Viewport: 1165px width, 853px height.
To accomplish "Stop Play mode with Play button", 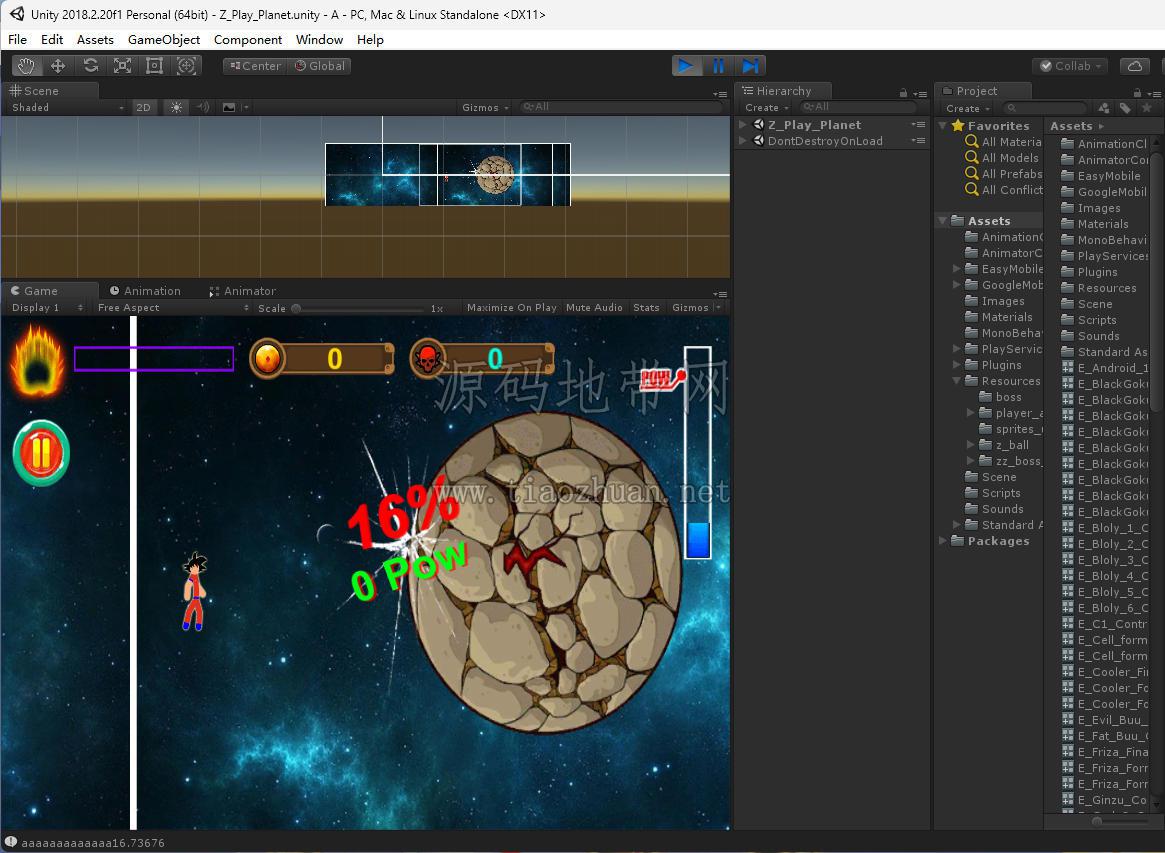I will (687, 66).
